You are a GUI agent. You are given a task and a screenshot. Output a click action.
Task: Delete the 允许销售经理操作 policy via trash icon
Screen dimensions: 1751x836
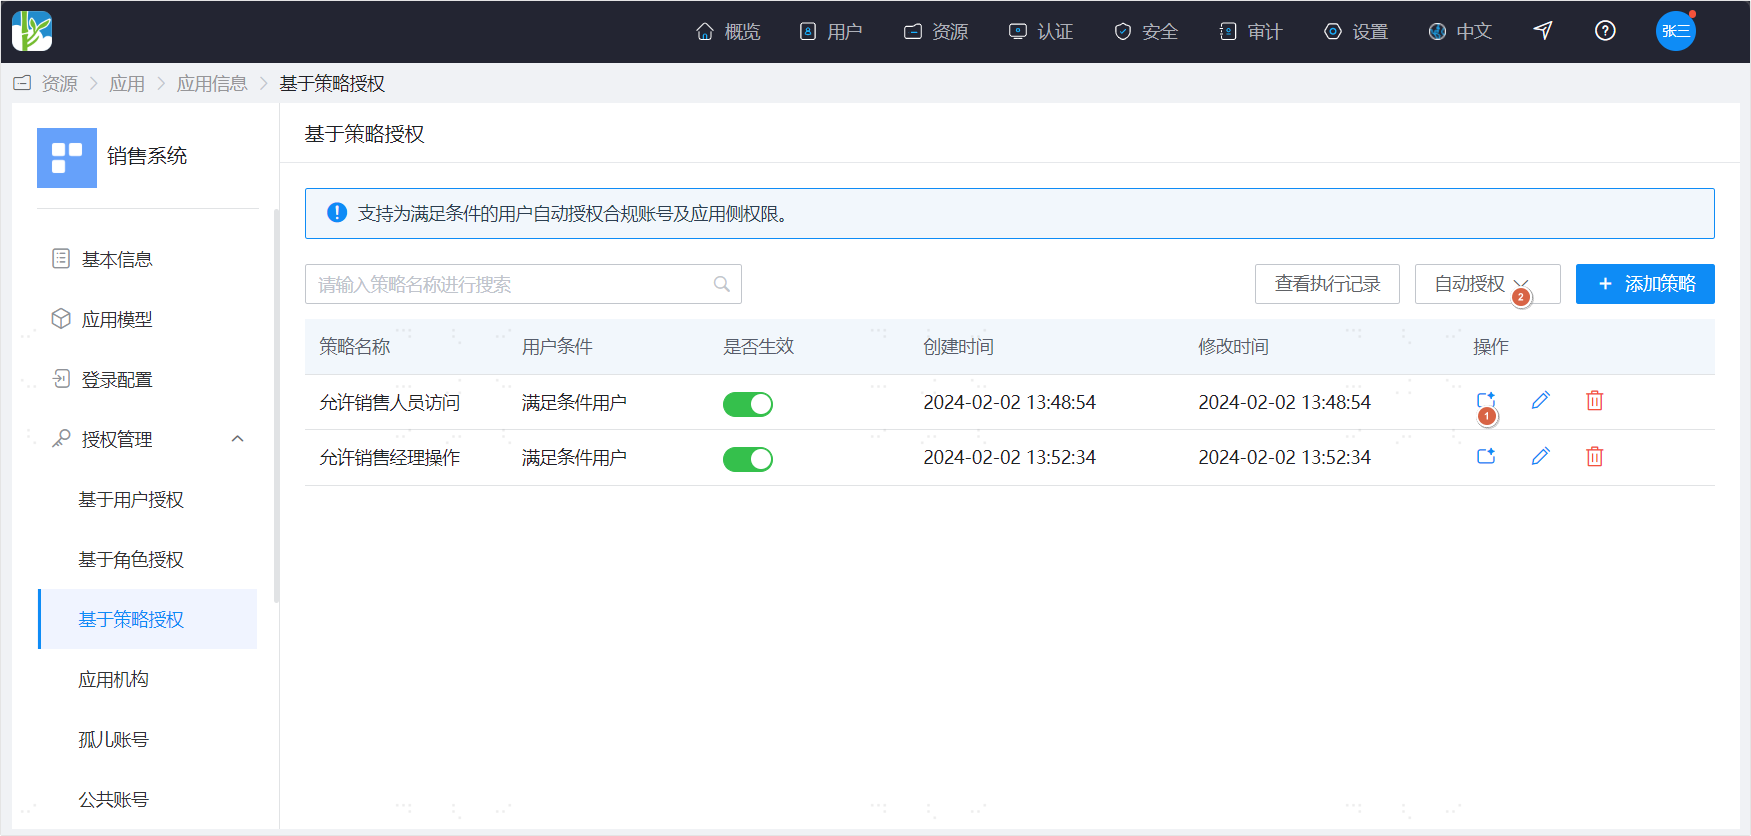click(1594, 456)
